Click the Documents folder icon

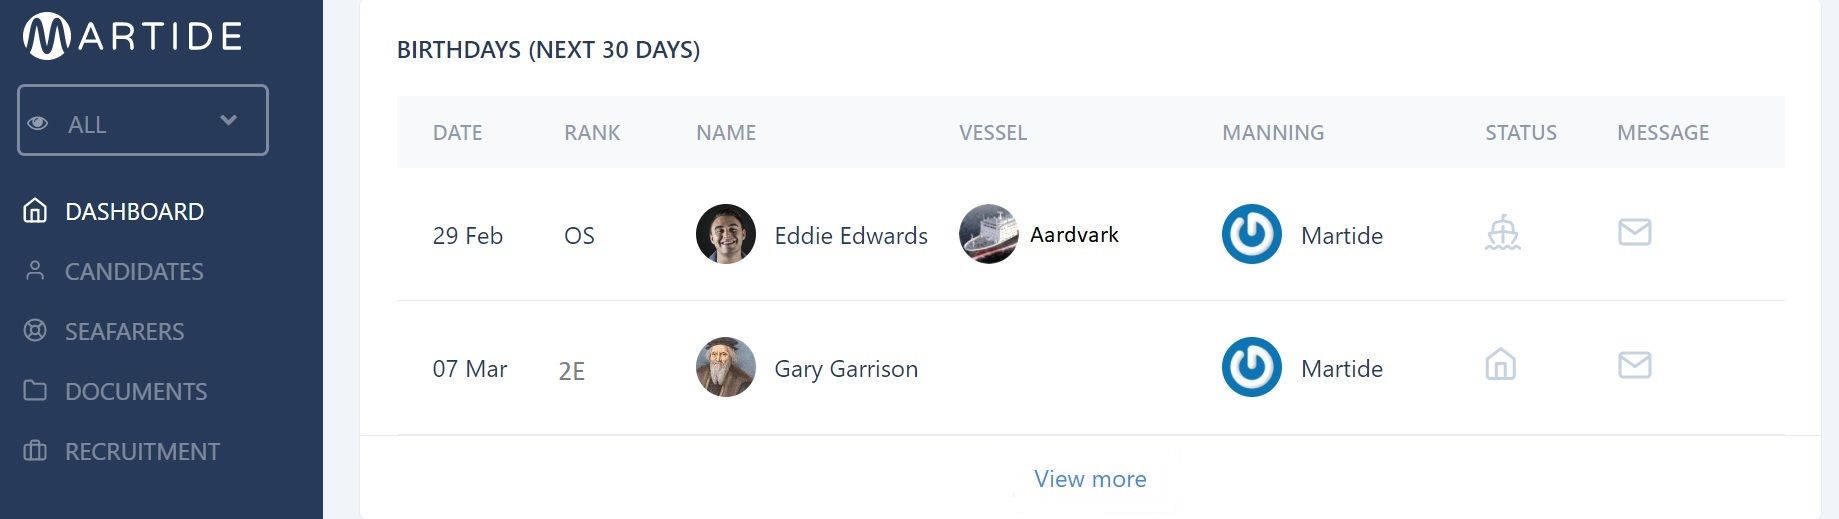pos(35,390)
